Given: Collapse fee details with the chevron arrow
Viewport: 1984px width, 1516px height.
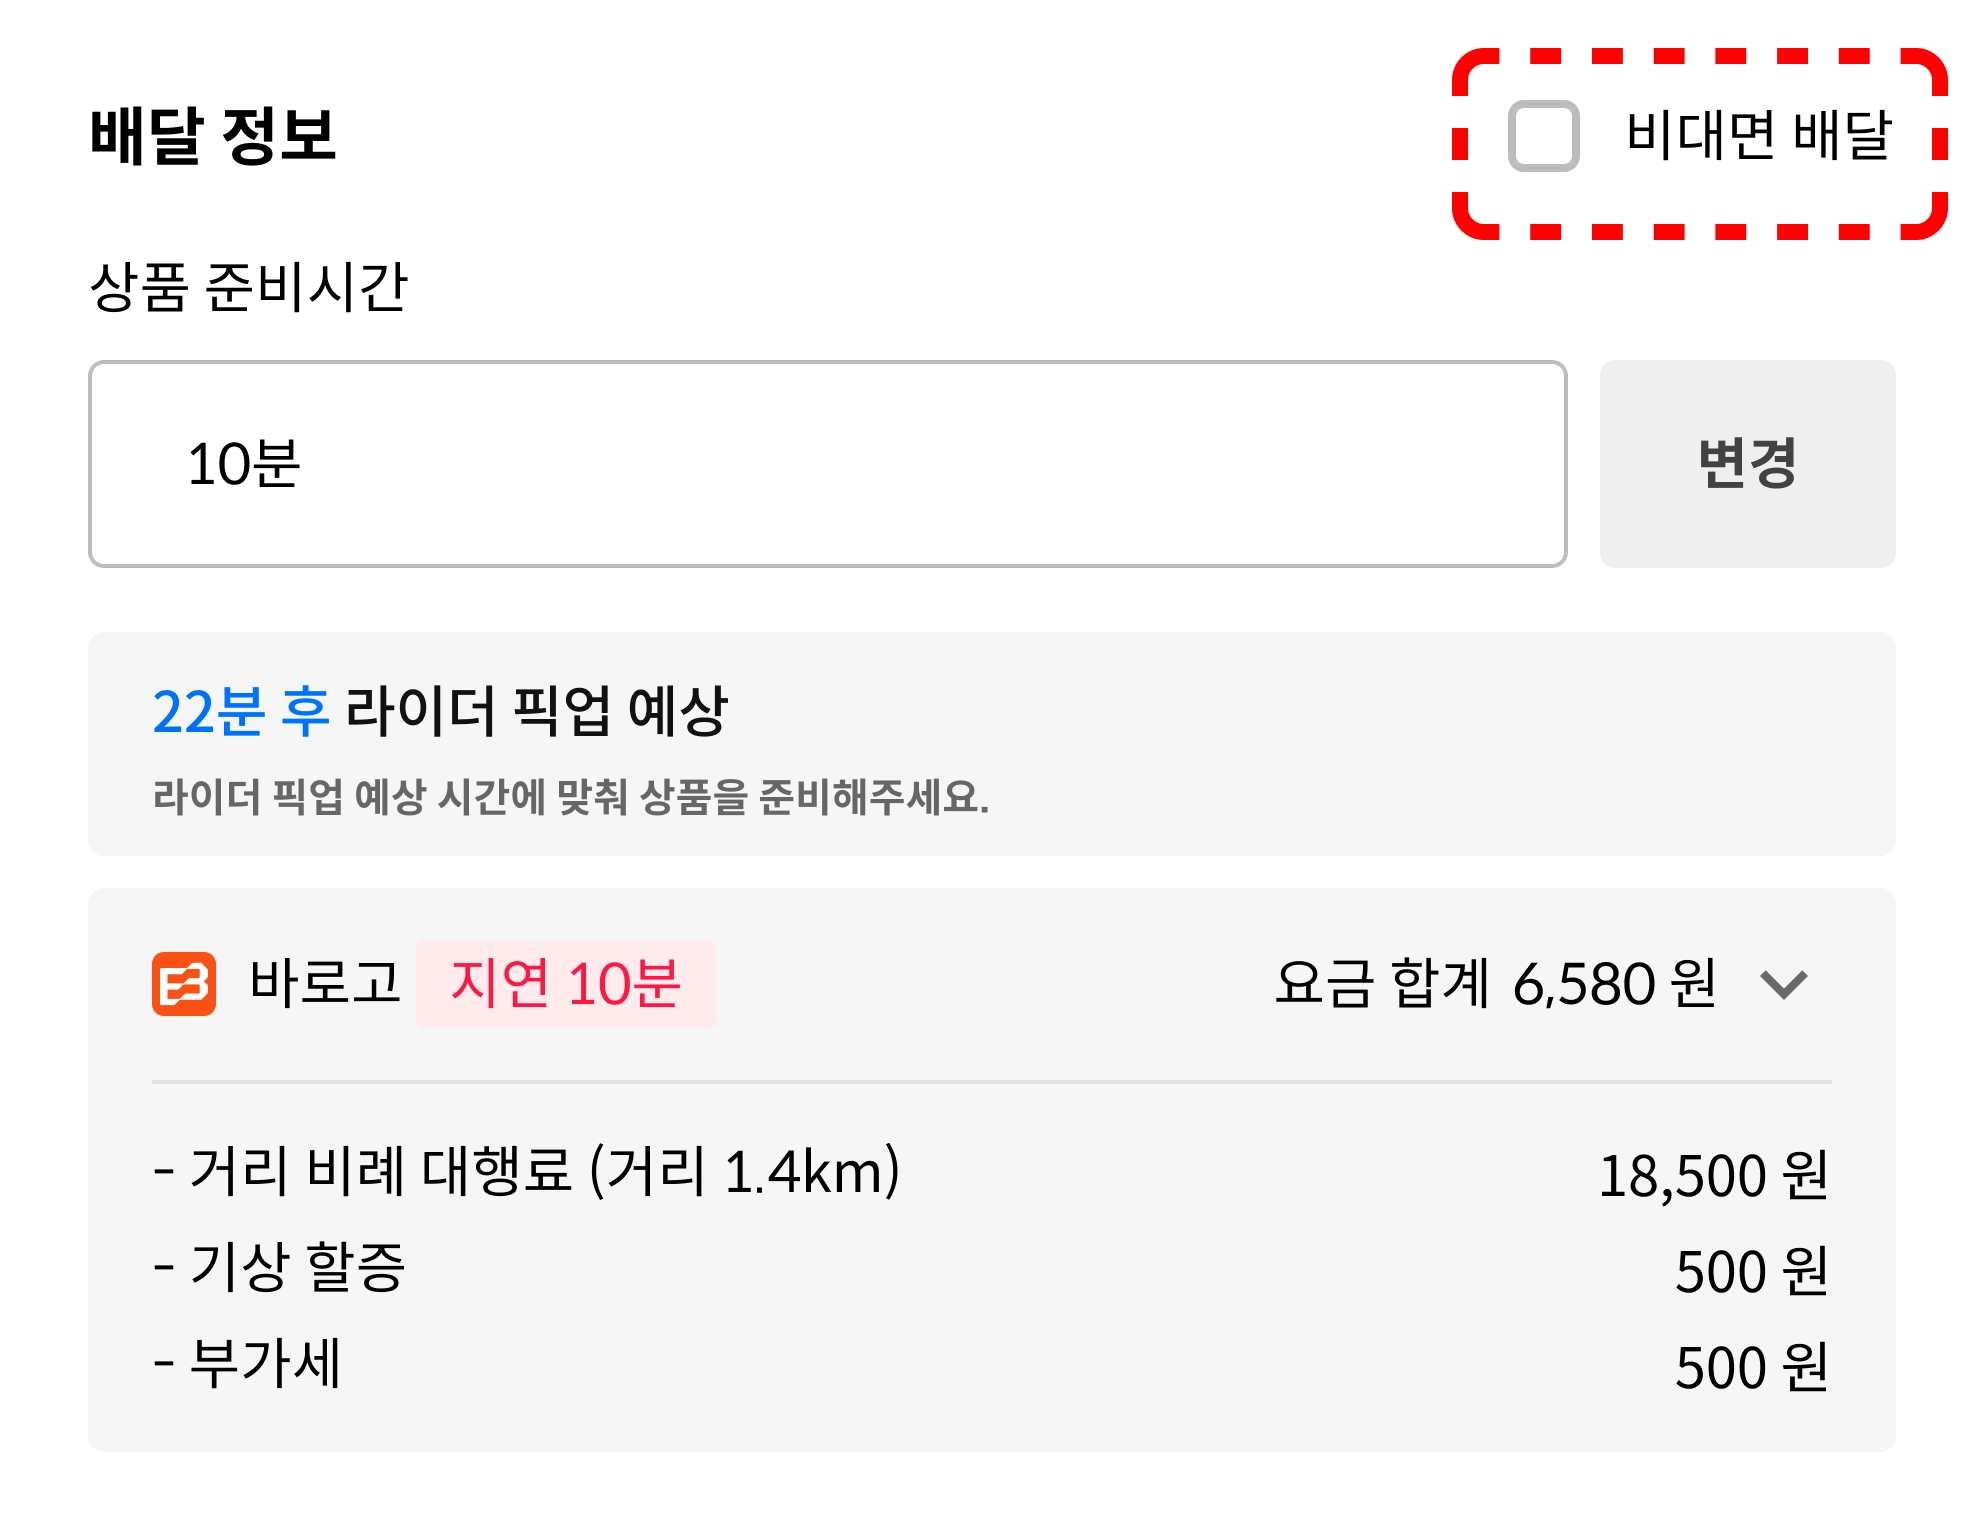Looking at the screenshot, I should (x=1784, y=984).
